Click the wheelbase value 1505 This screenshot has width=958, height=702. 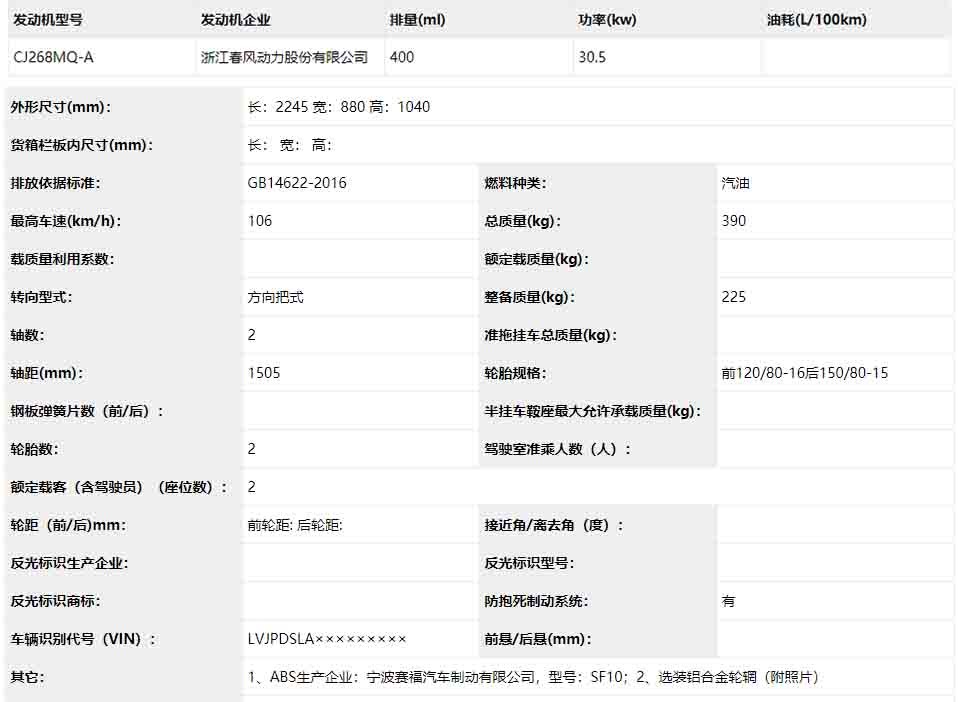pyautogui.click(x=264, y=373)
